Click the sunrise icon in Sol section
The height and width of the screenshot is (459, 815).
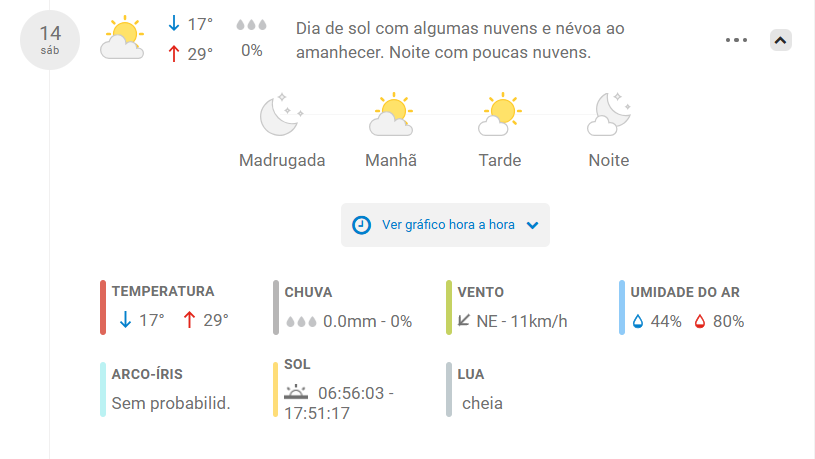tap(296, 392)
